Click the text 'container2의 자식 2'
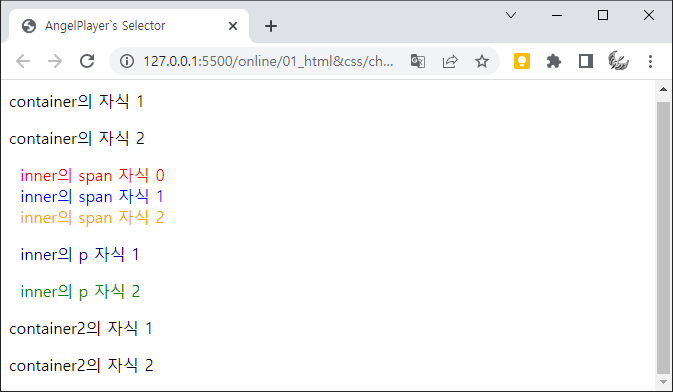The width and height of the screenshot is (673, 392). click(x=81, y=365)
